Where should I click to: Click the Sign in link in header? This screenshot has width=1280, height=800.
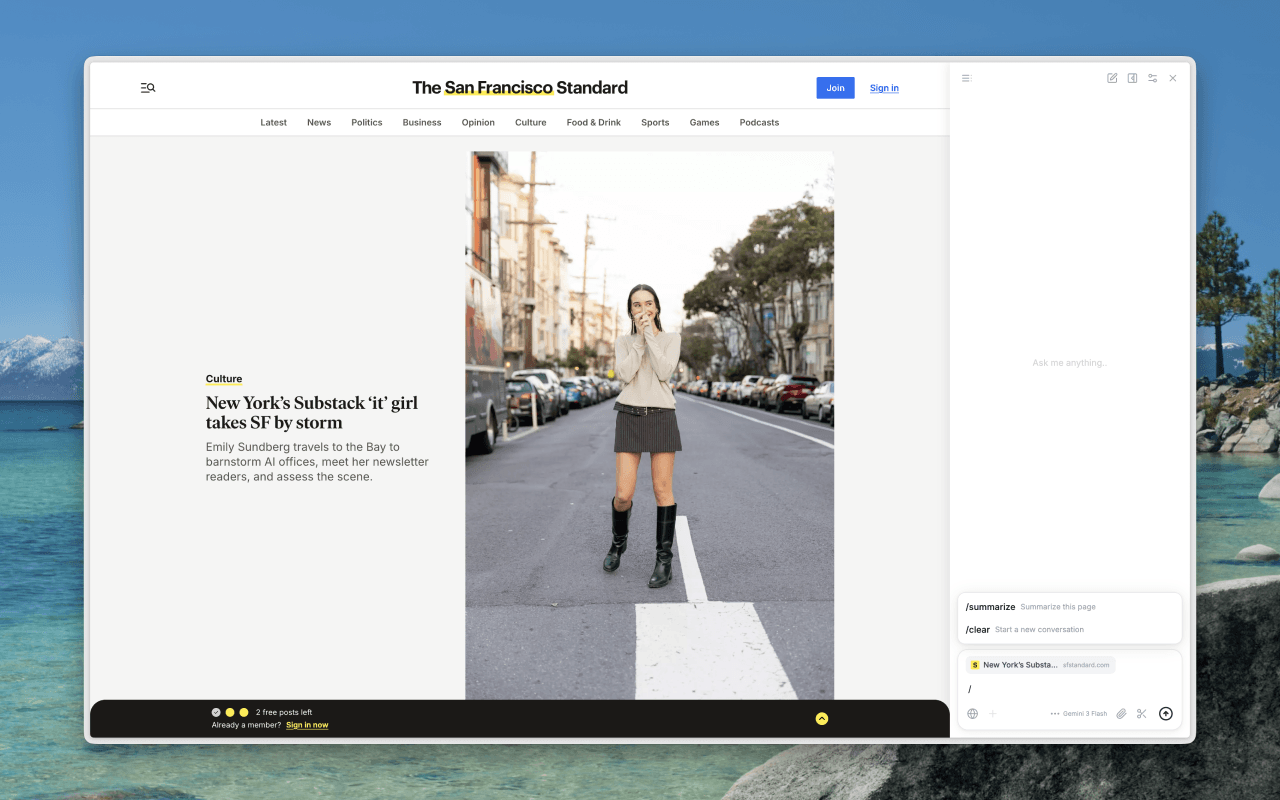(884, 88)
